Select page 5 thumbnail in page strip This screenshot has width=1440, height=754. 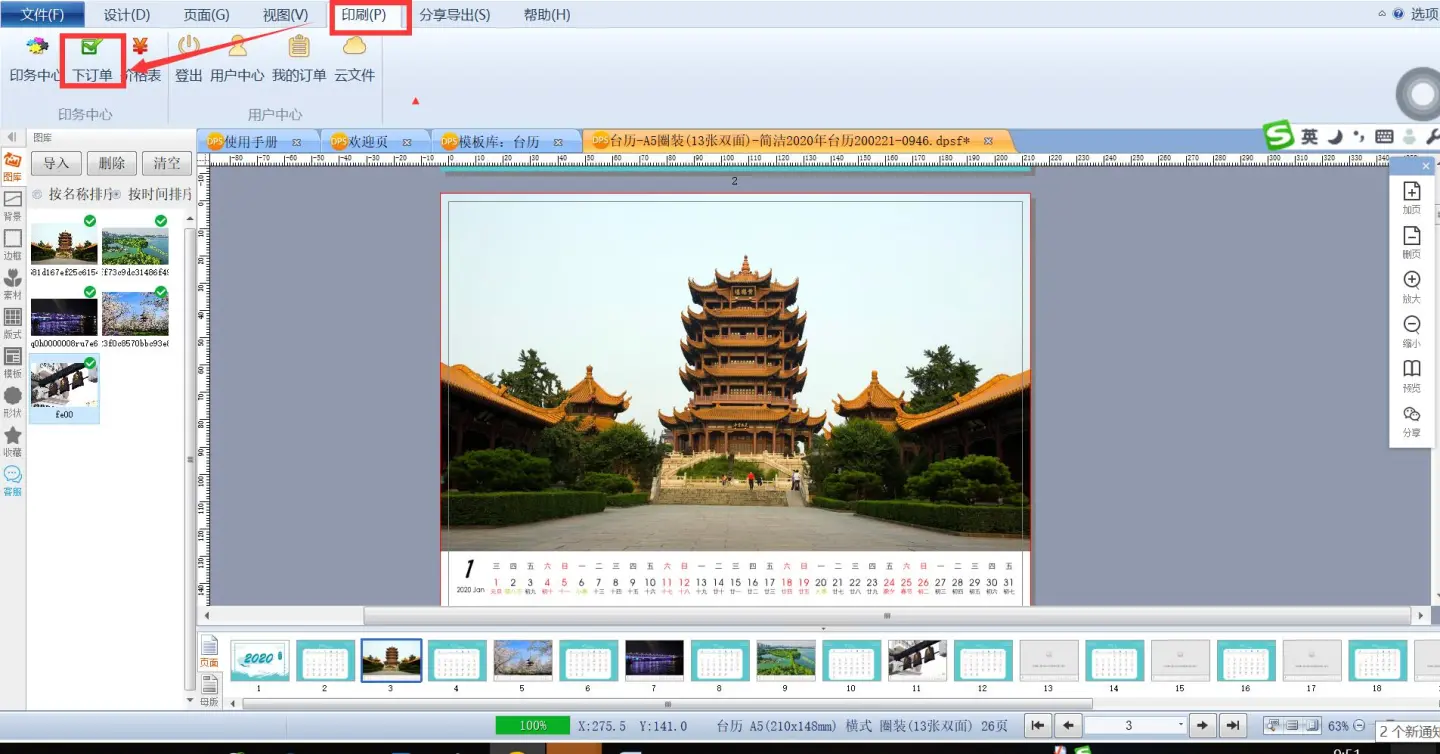[522, 661]
